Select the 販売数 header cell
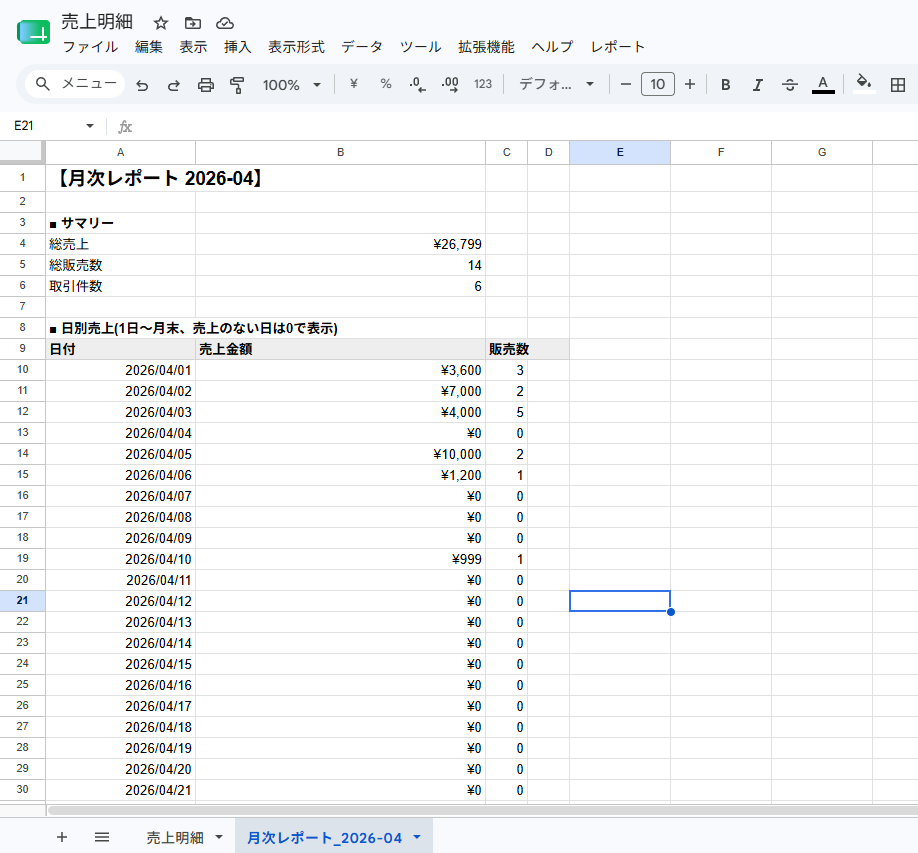Viewport: 918px width, 853px height. tap(506, 350)
